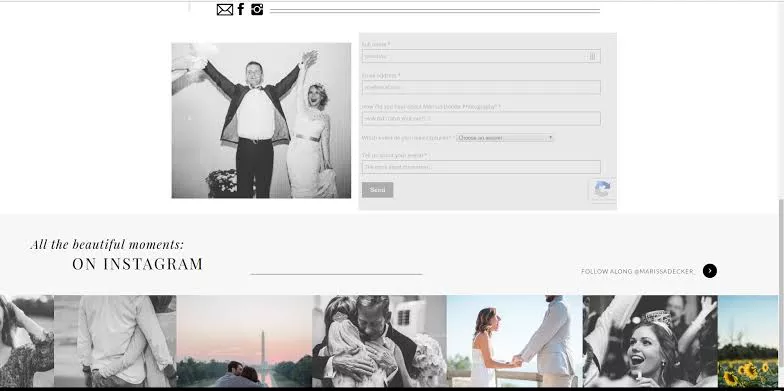Viewport: 784px width, 391px height.
Task: Submit the form with the Send button
Action: [378, 190]
